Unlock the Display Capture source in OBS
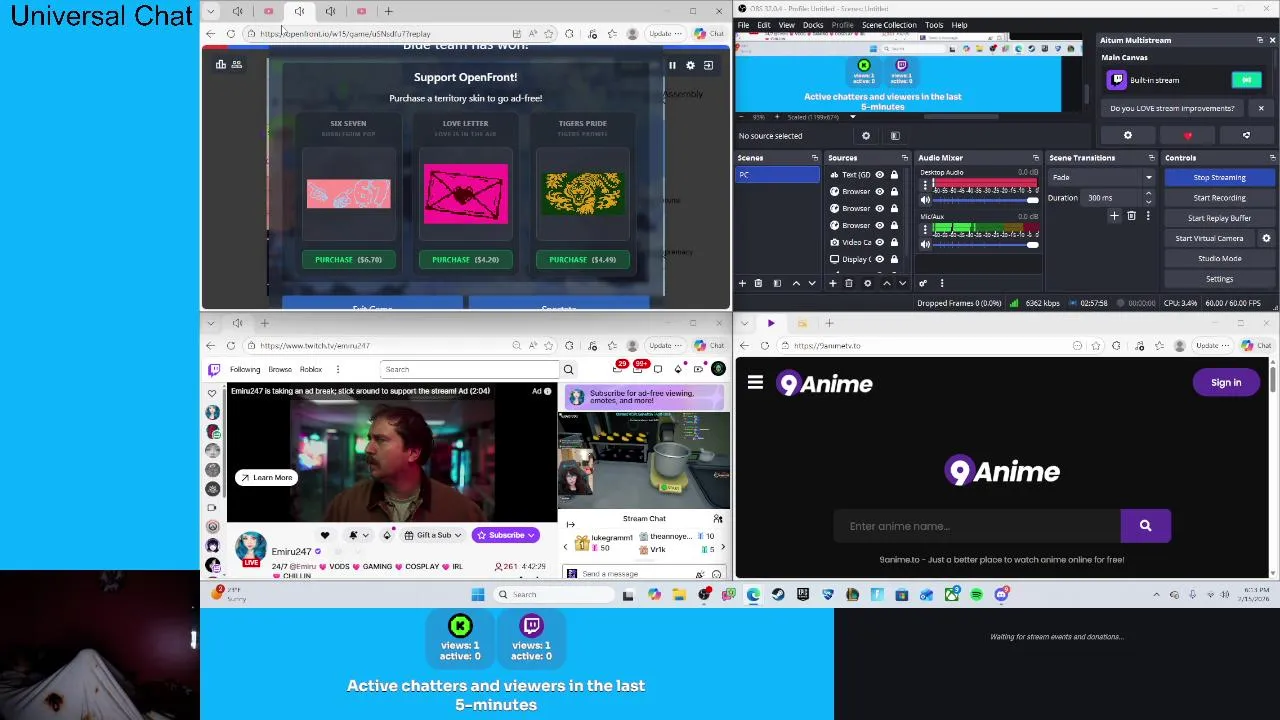This screenshot has height=720, width=1280. (x=894, y=259)
